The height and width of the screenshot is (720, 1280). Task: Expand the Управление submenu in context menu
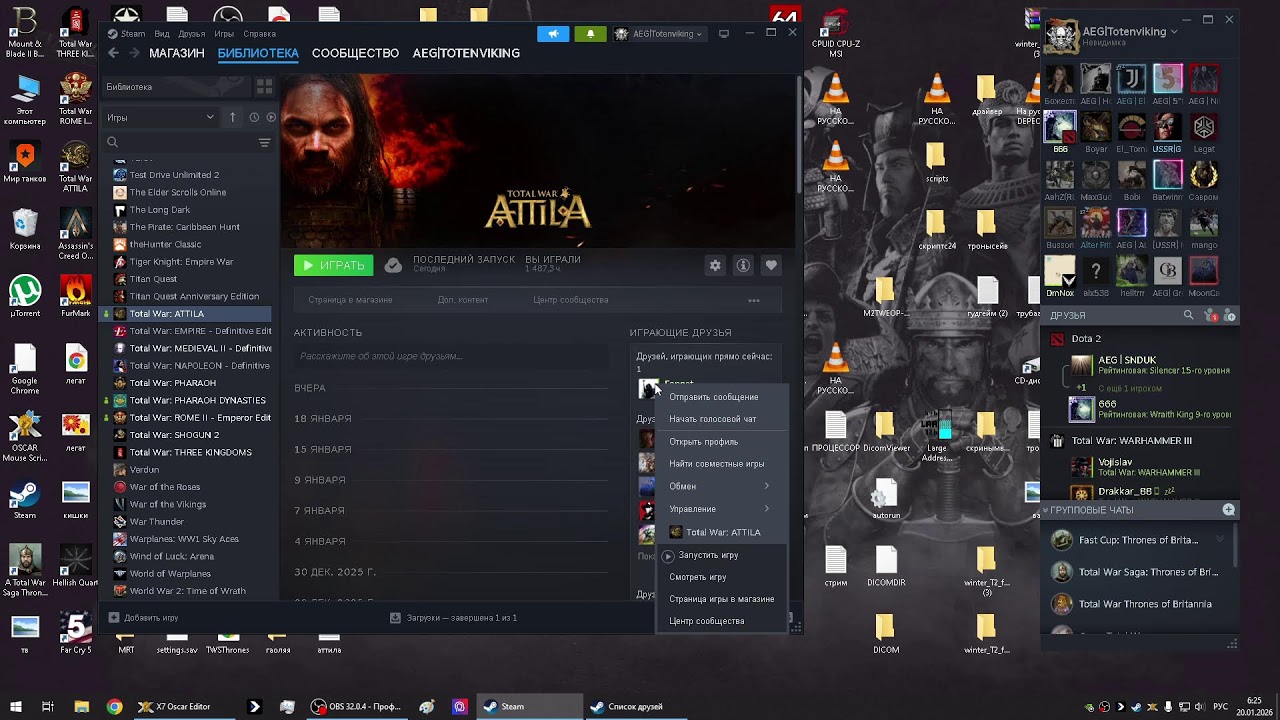pos(720,509)
